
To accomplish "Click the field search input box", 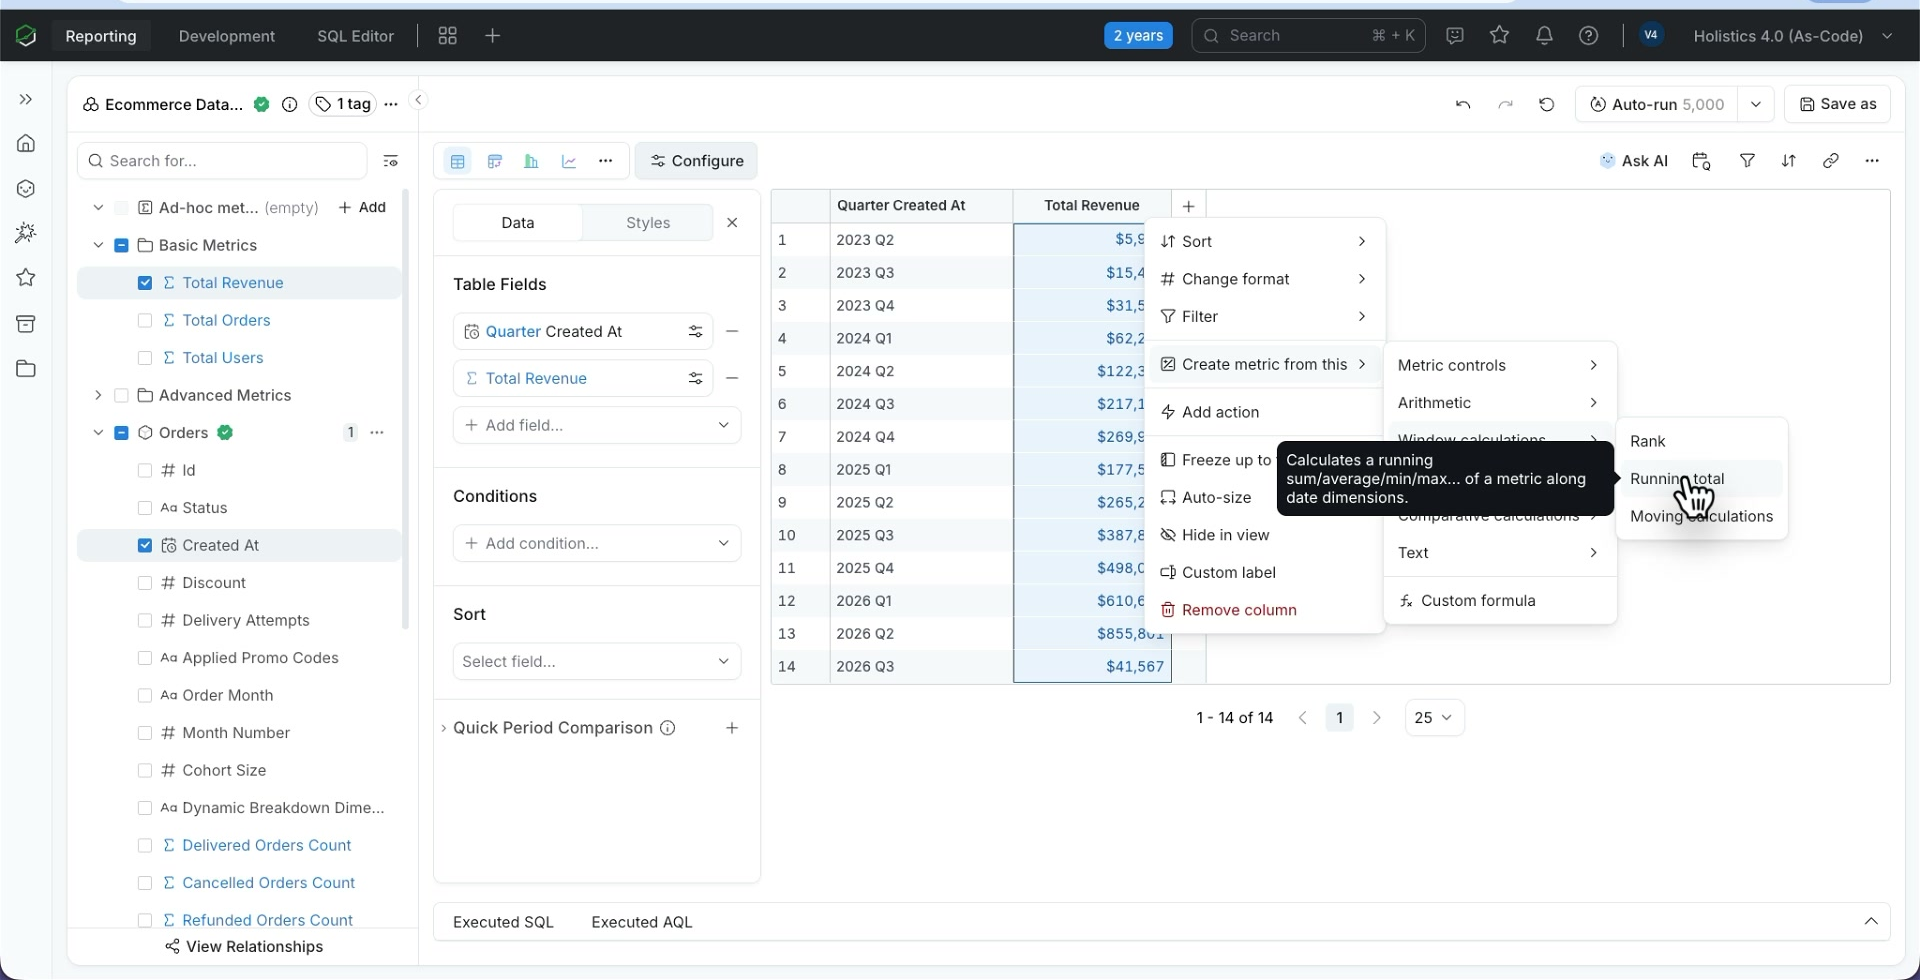I will tap(222, 161).
